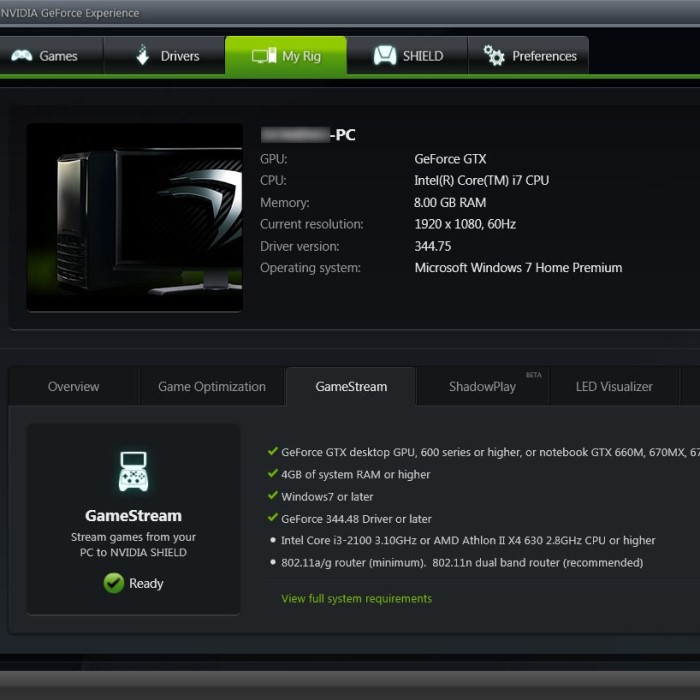The image size is (700, 700).
Task: Click the green Ready checkmark icon
Action: click(x=114, y=583)
